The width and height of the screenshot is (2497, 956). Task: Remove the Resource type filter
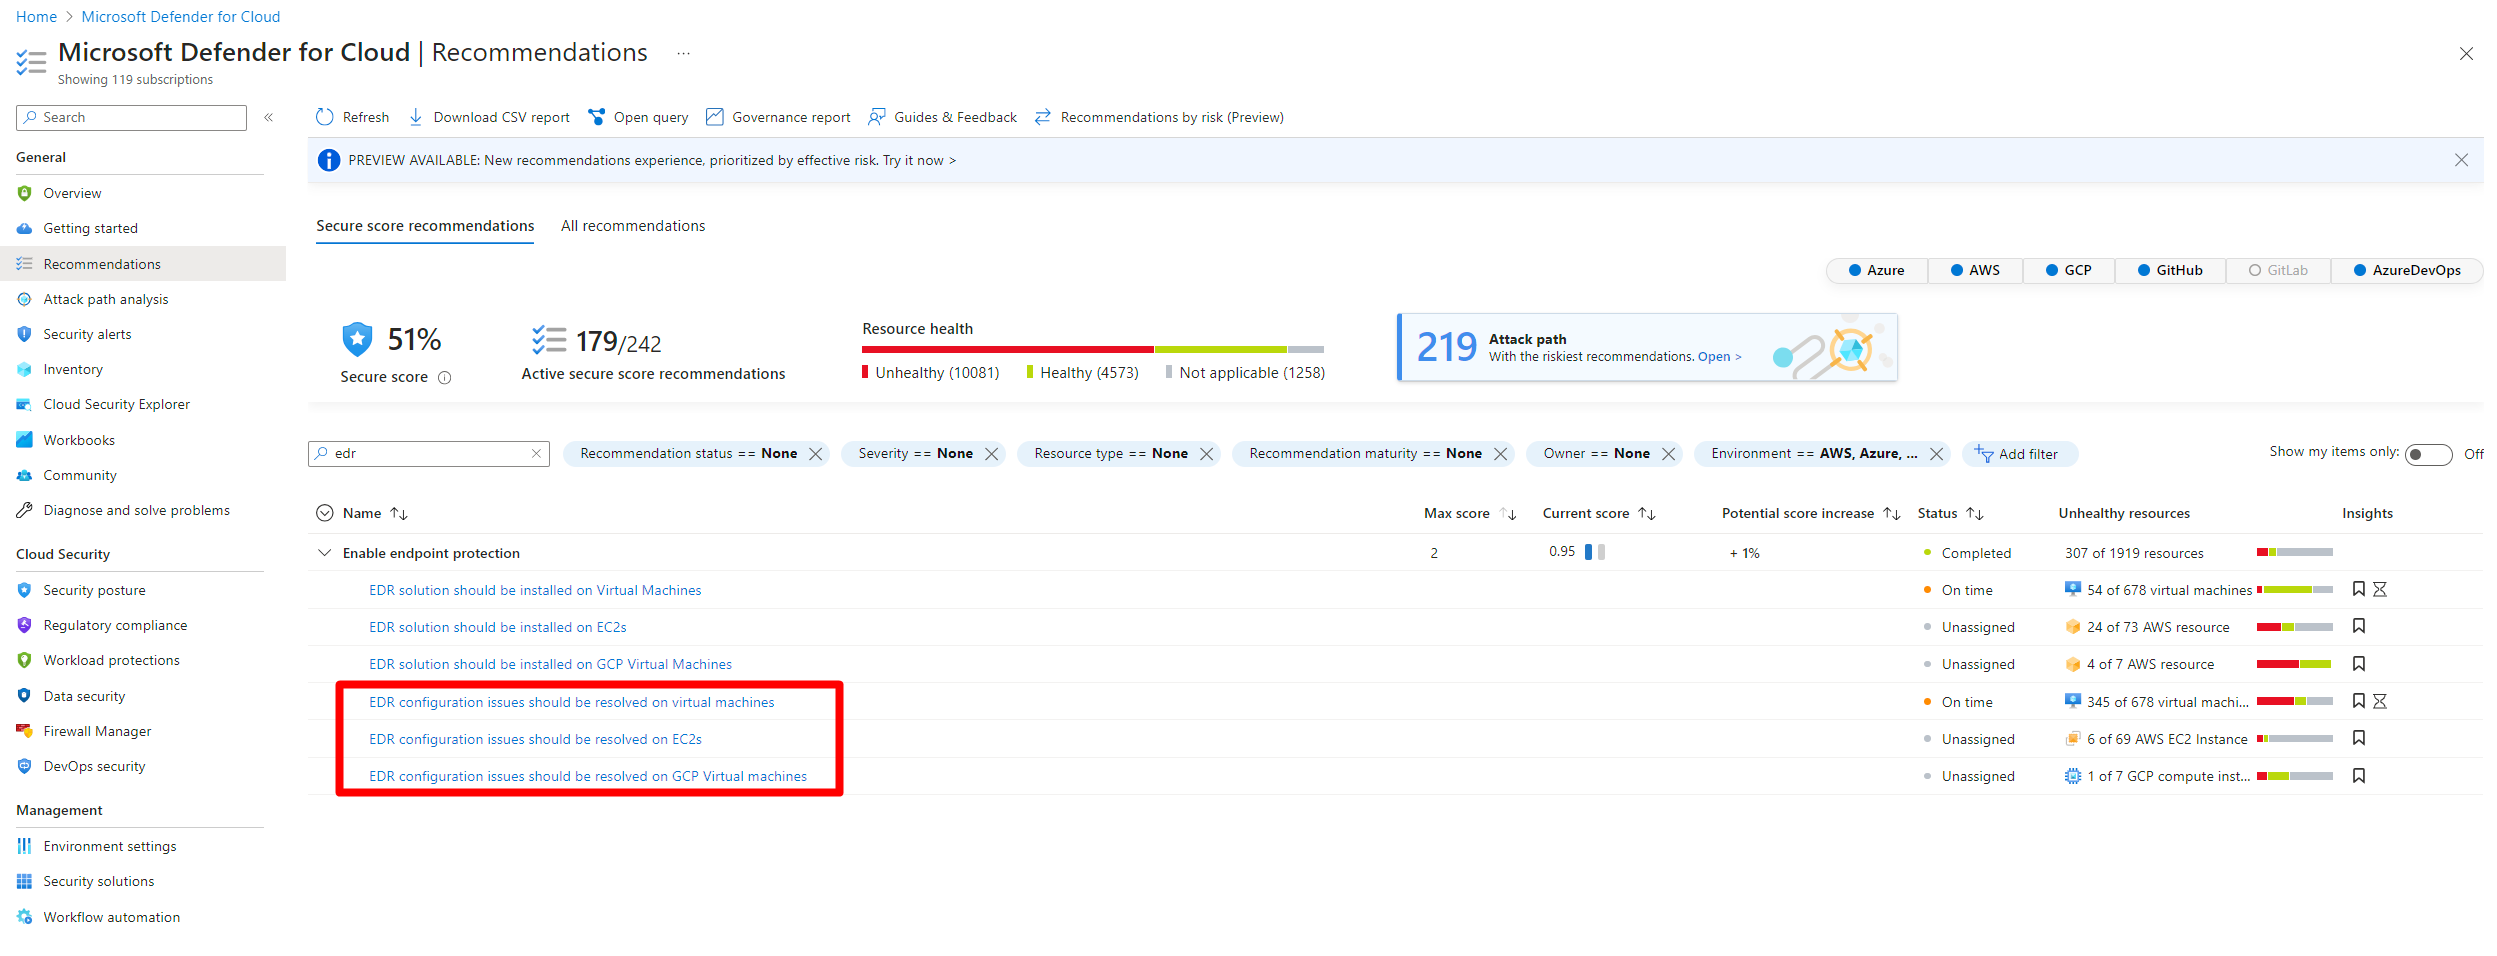tap(1207, 454)
